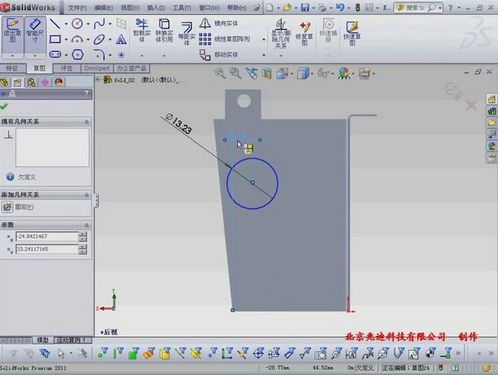Open the 视图(V) menu

[x=130, y=7]
